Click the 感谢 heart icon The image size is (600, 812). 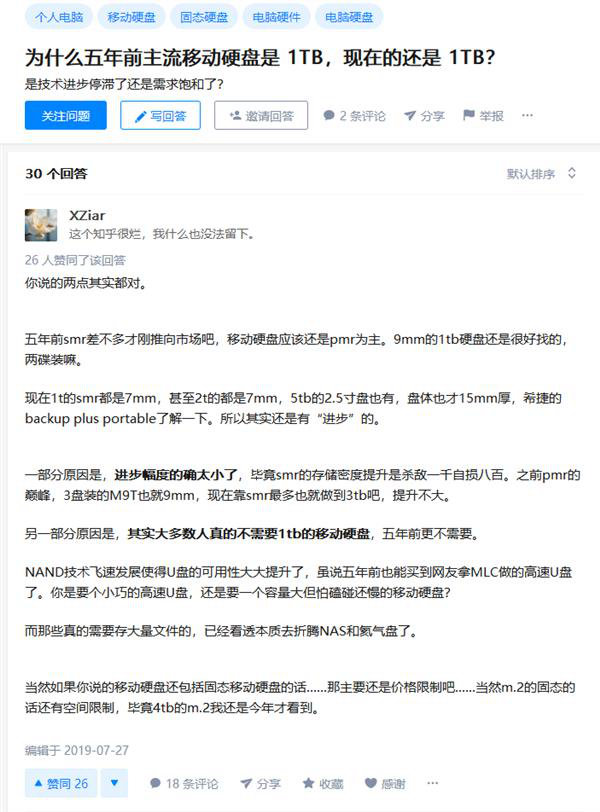[371, 783]
